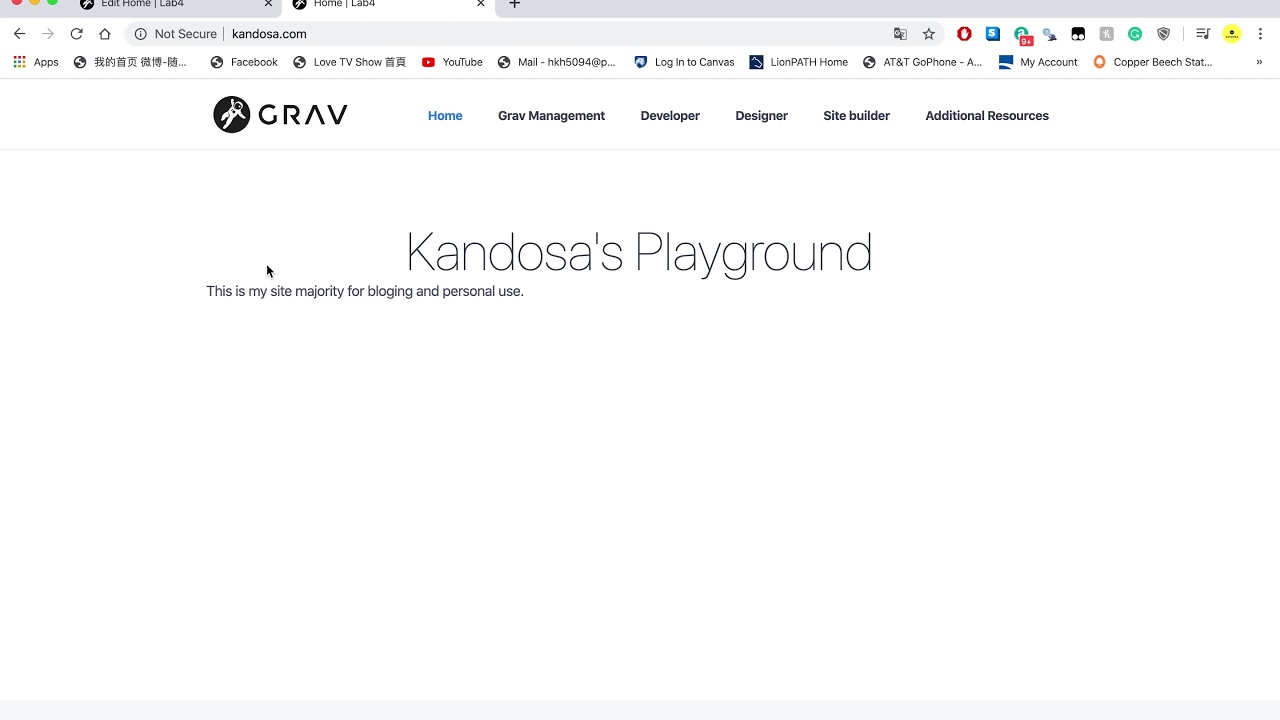Open the Grammarly extension icon

(x=1135, y=34)
